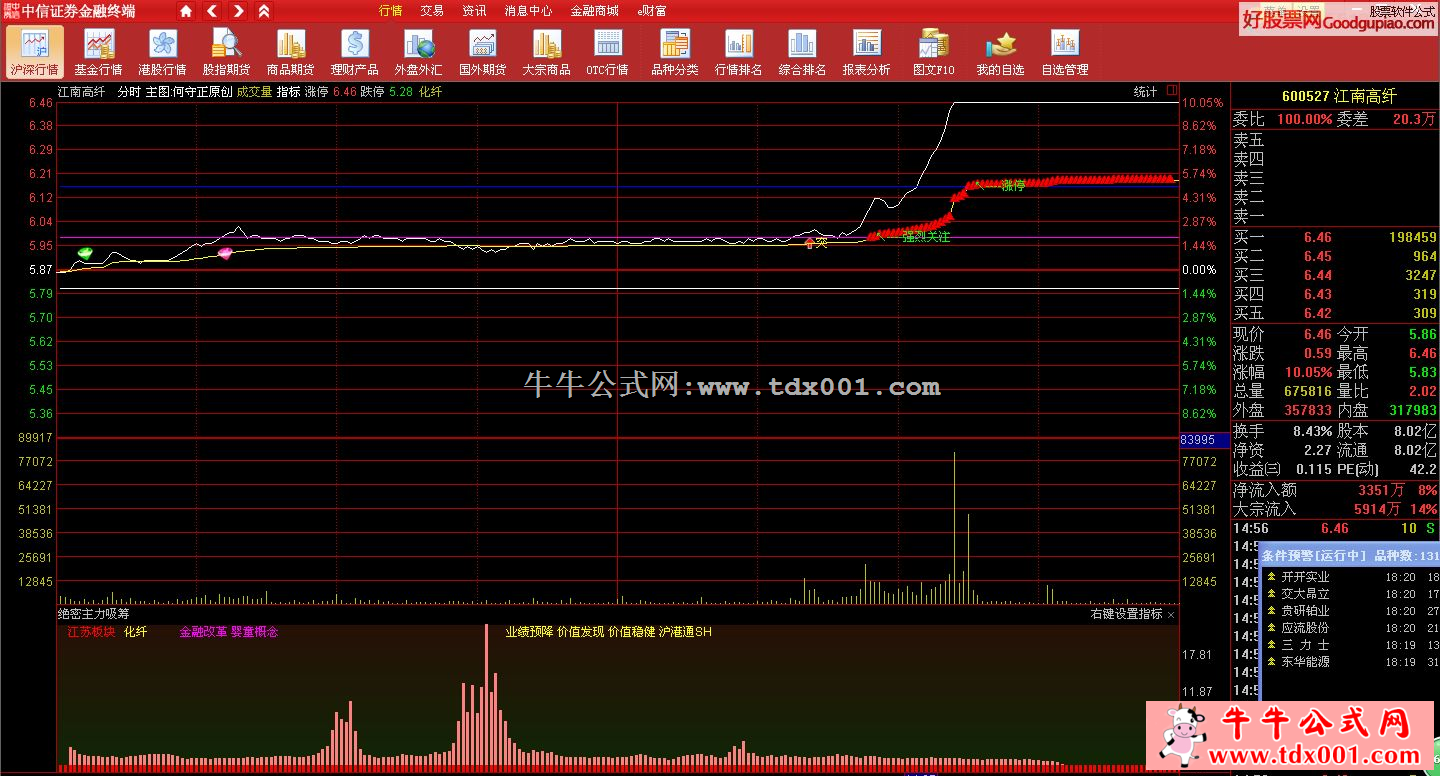
Task: Go back with the left arrow button
Action: coord(212,11)
